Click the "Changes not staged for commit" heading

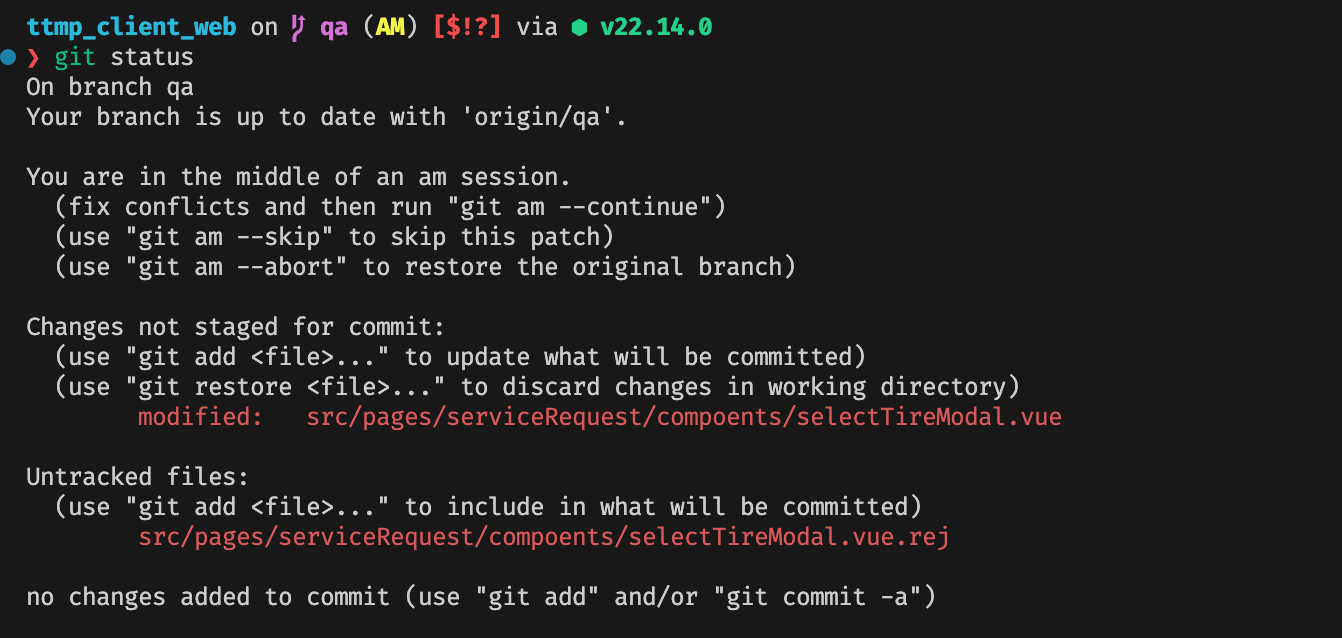[236, 327]
